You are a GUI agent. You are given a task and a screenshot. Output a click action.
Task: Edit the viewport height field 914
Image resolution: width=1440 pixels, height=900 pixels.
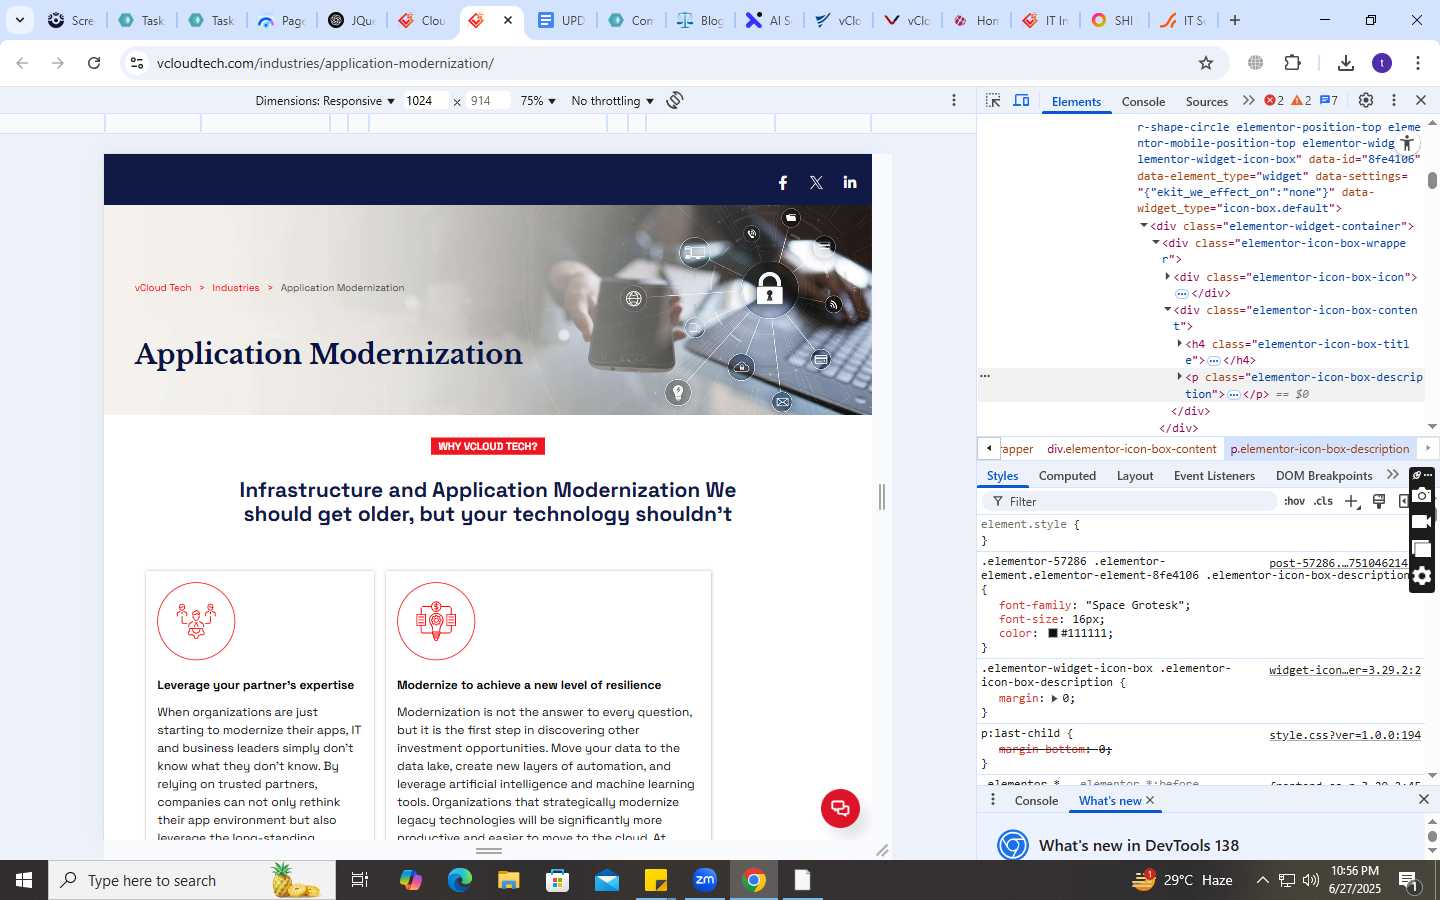487,101
